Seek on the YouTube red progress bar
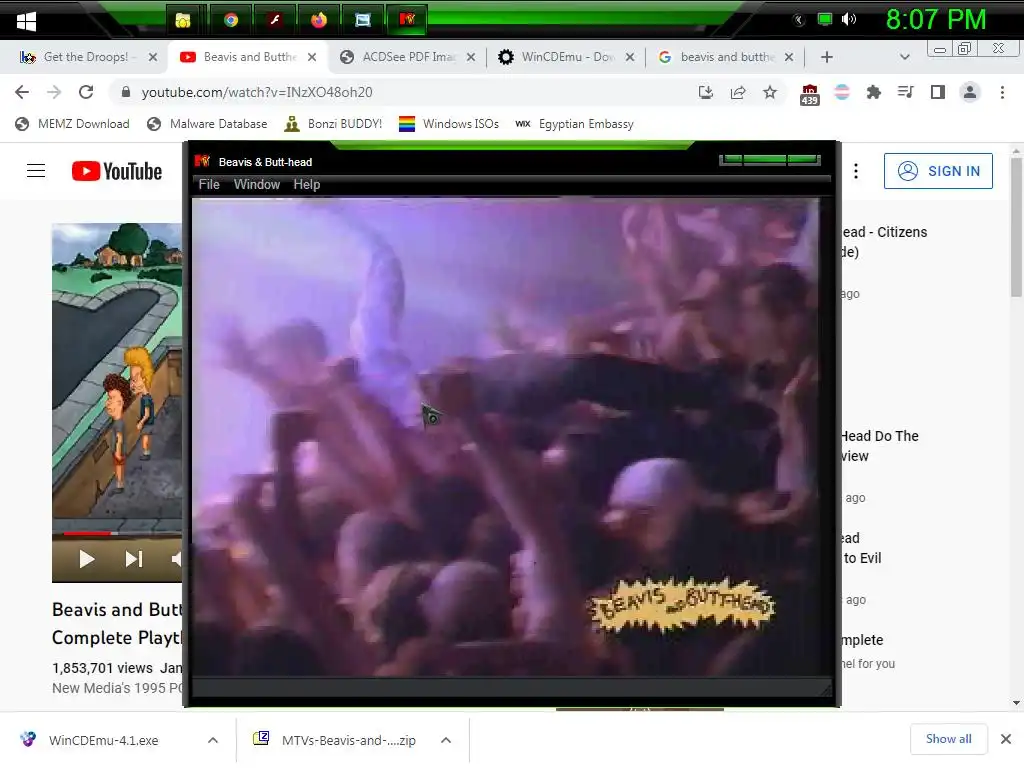 tap(88, 533)
